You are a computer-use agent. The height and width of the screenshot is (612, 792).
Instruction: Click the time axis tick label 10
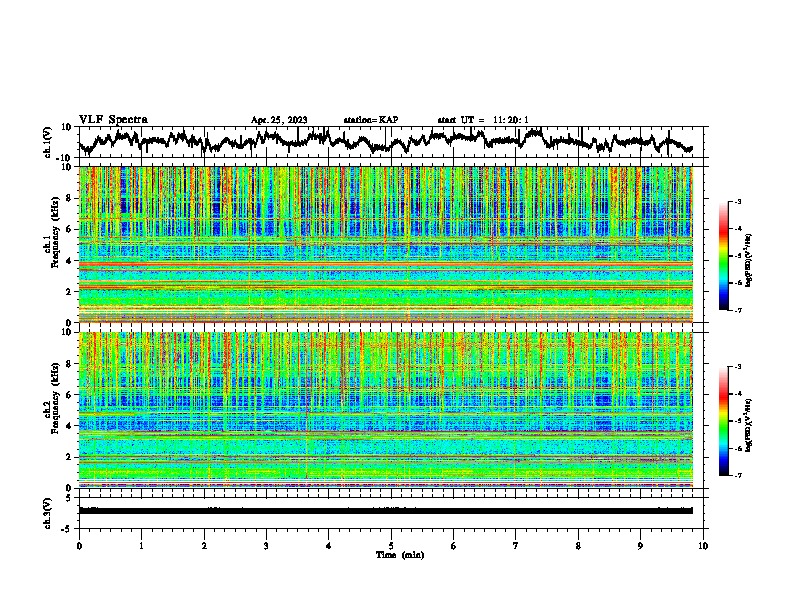pos(703,546)
